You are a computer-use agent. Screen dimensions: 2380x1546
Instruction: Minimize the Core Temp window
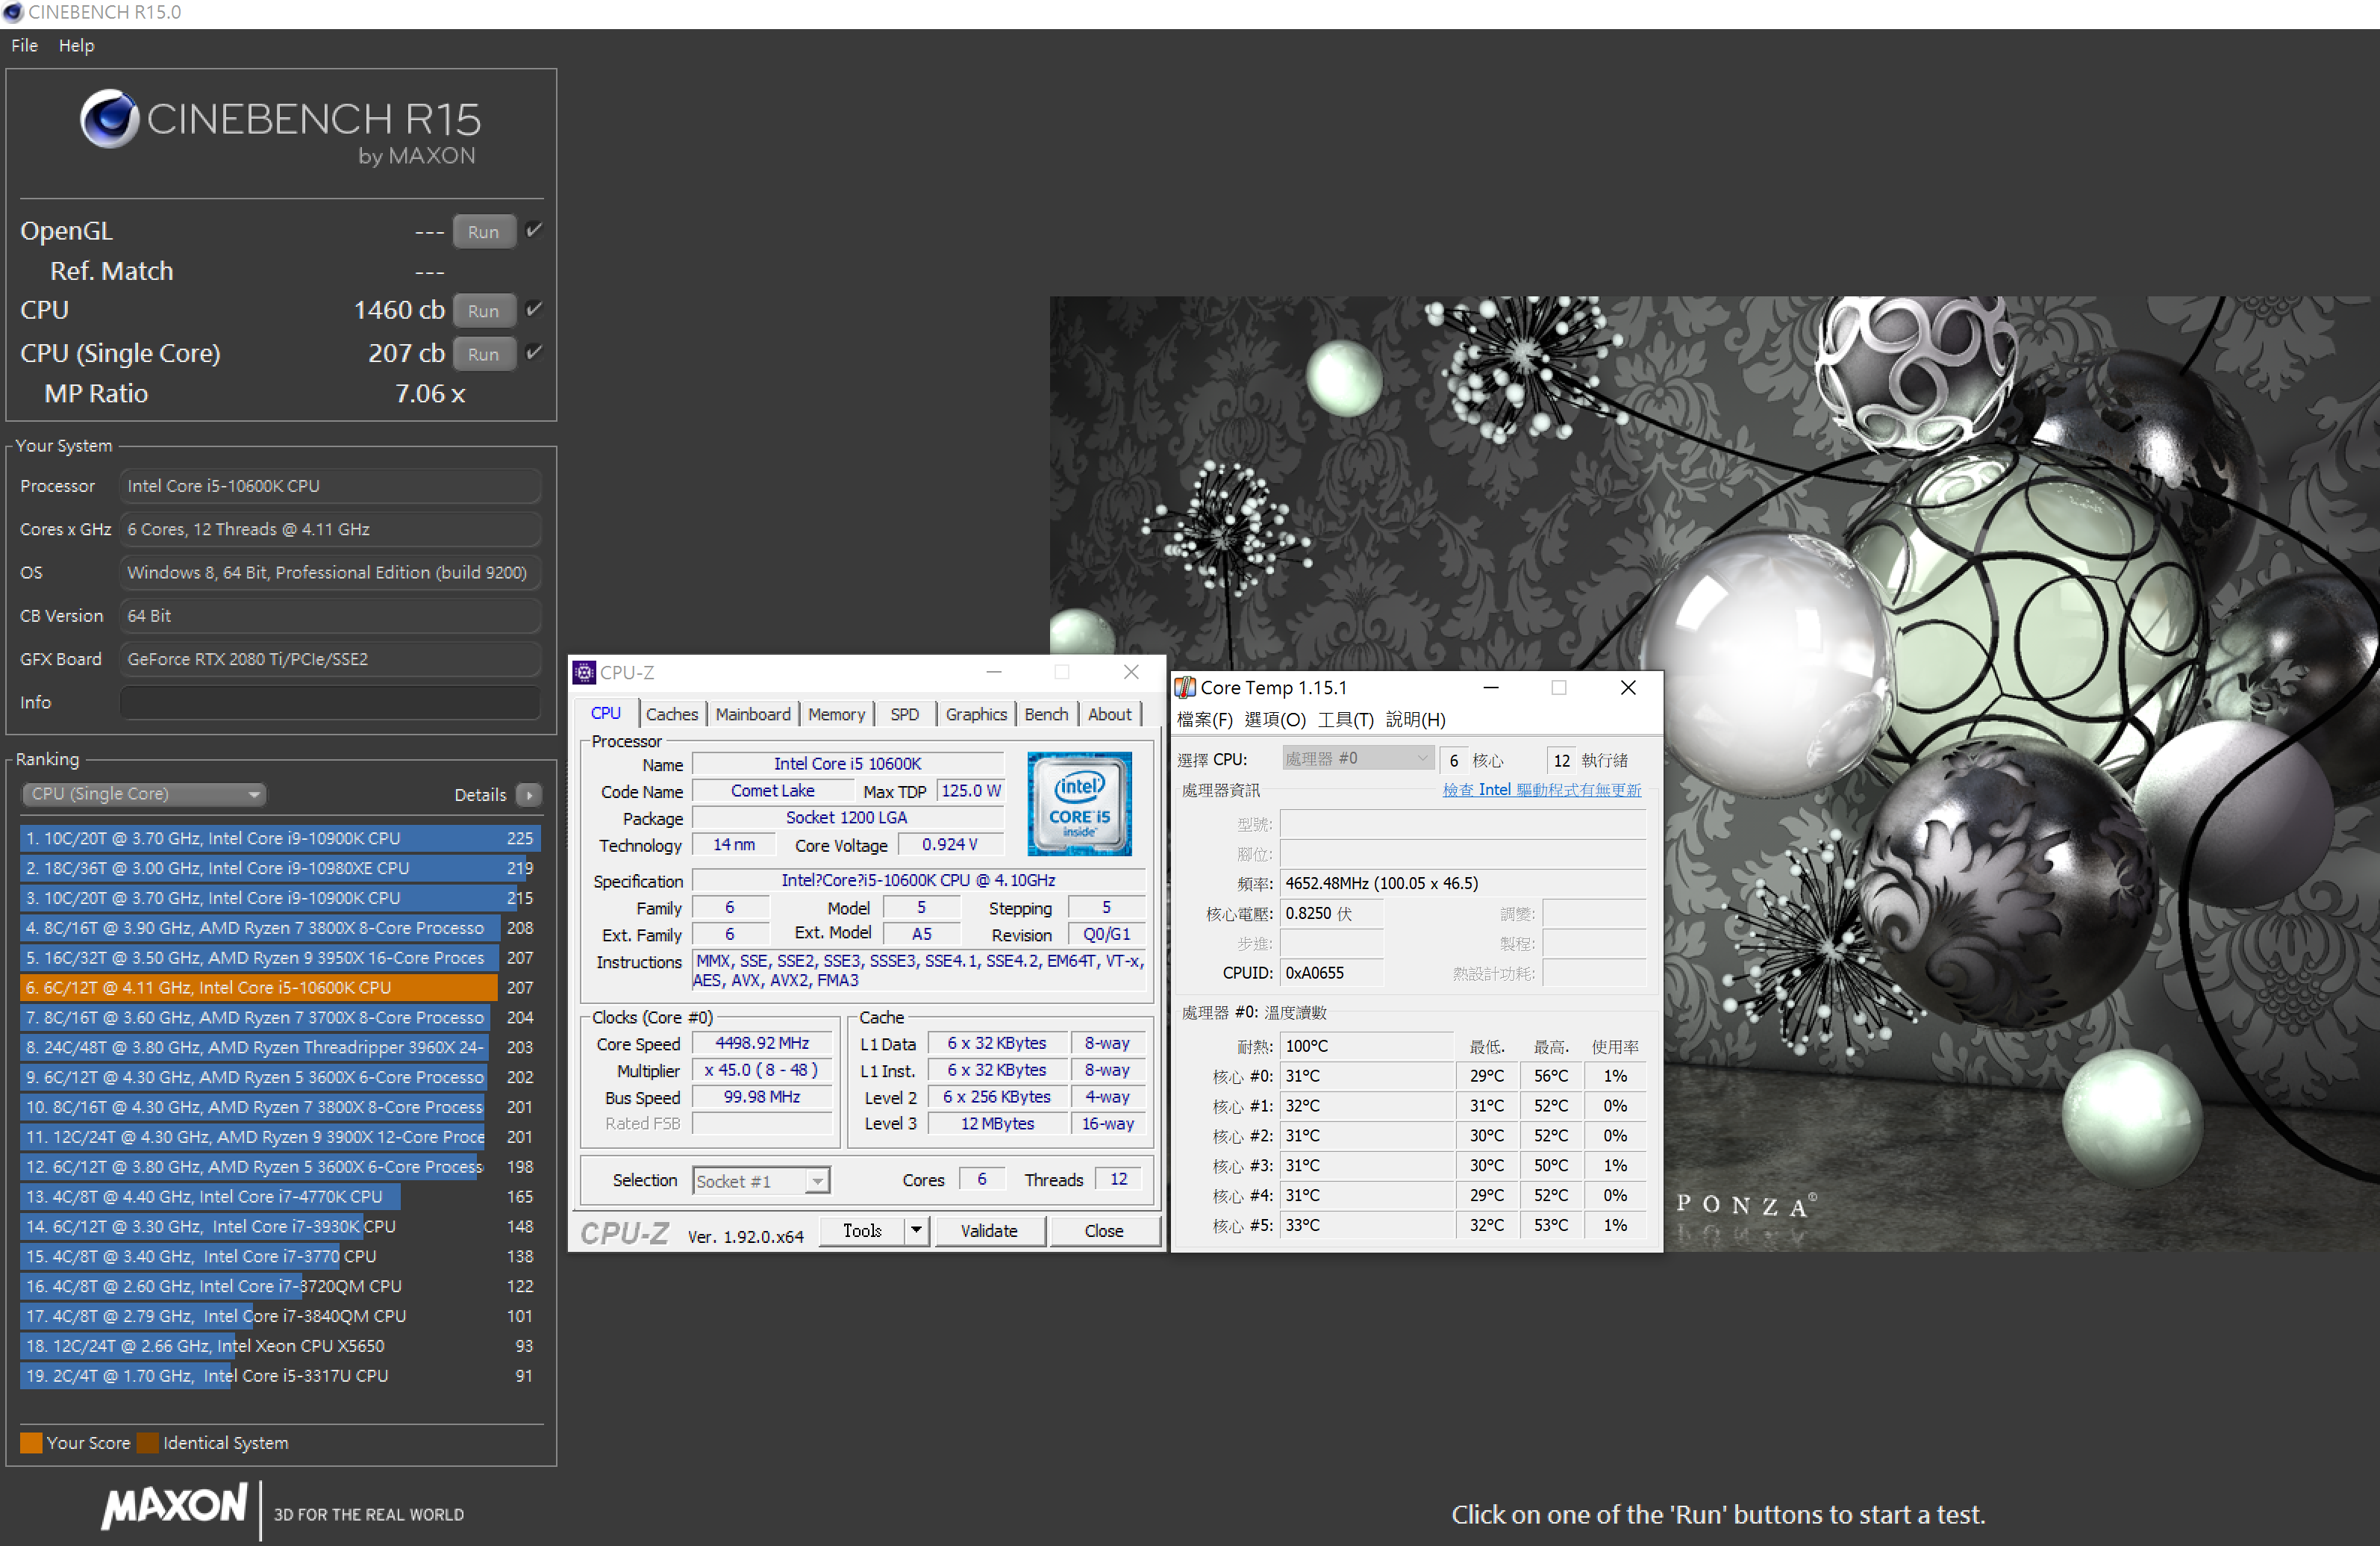point(1490,687)
